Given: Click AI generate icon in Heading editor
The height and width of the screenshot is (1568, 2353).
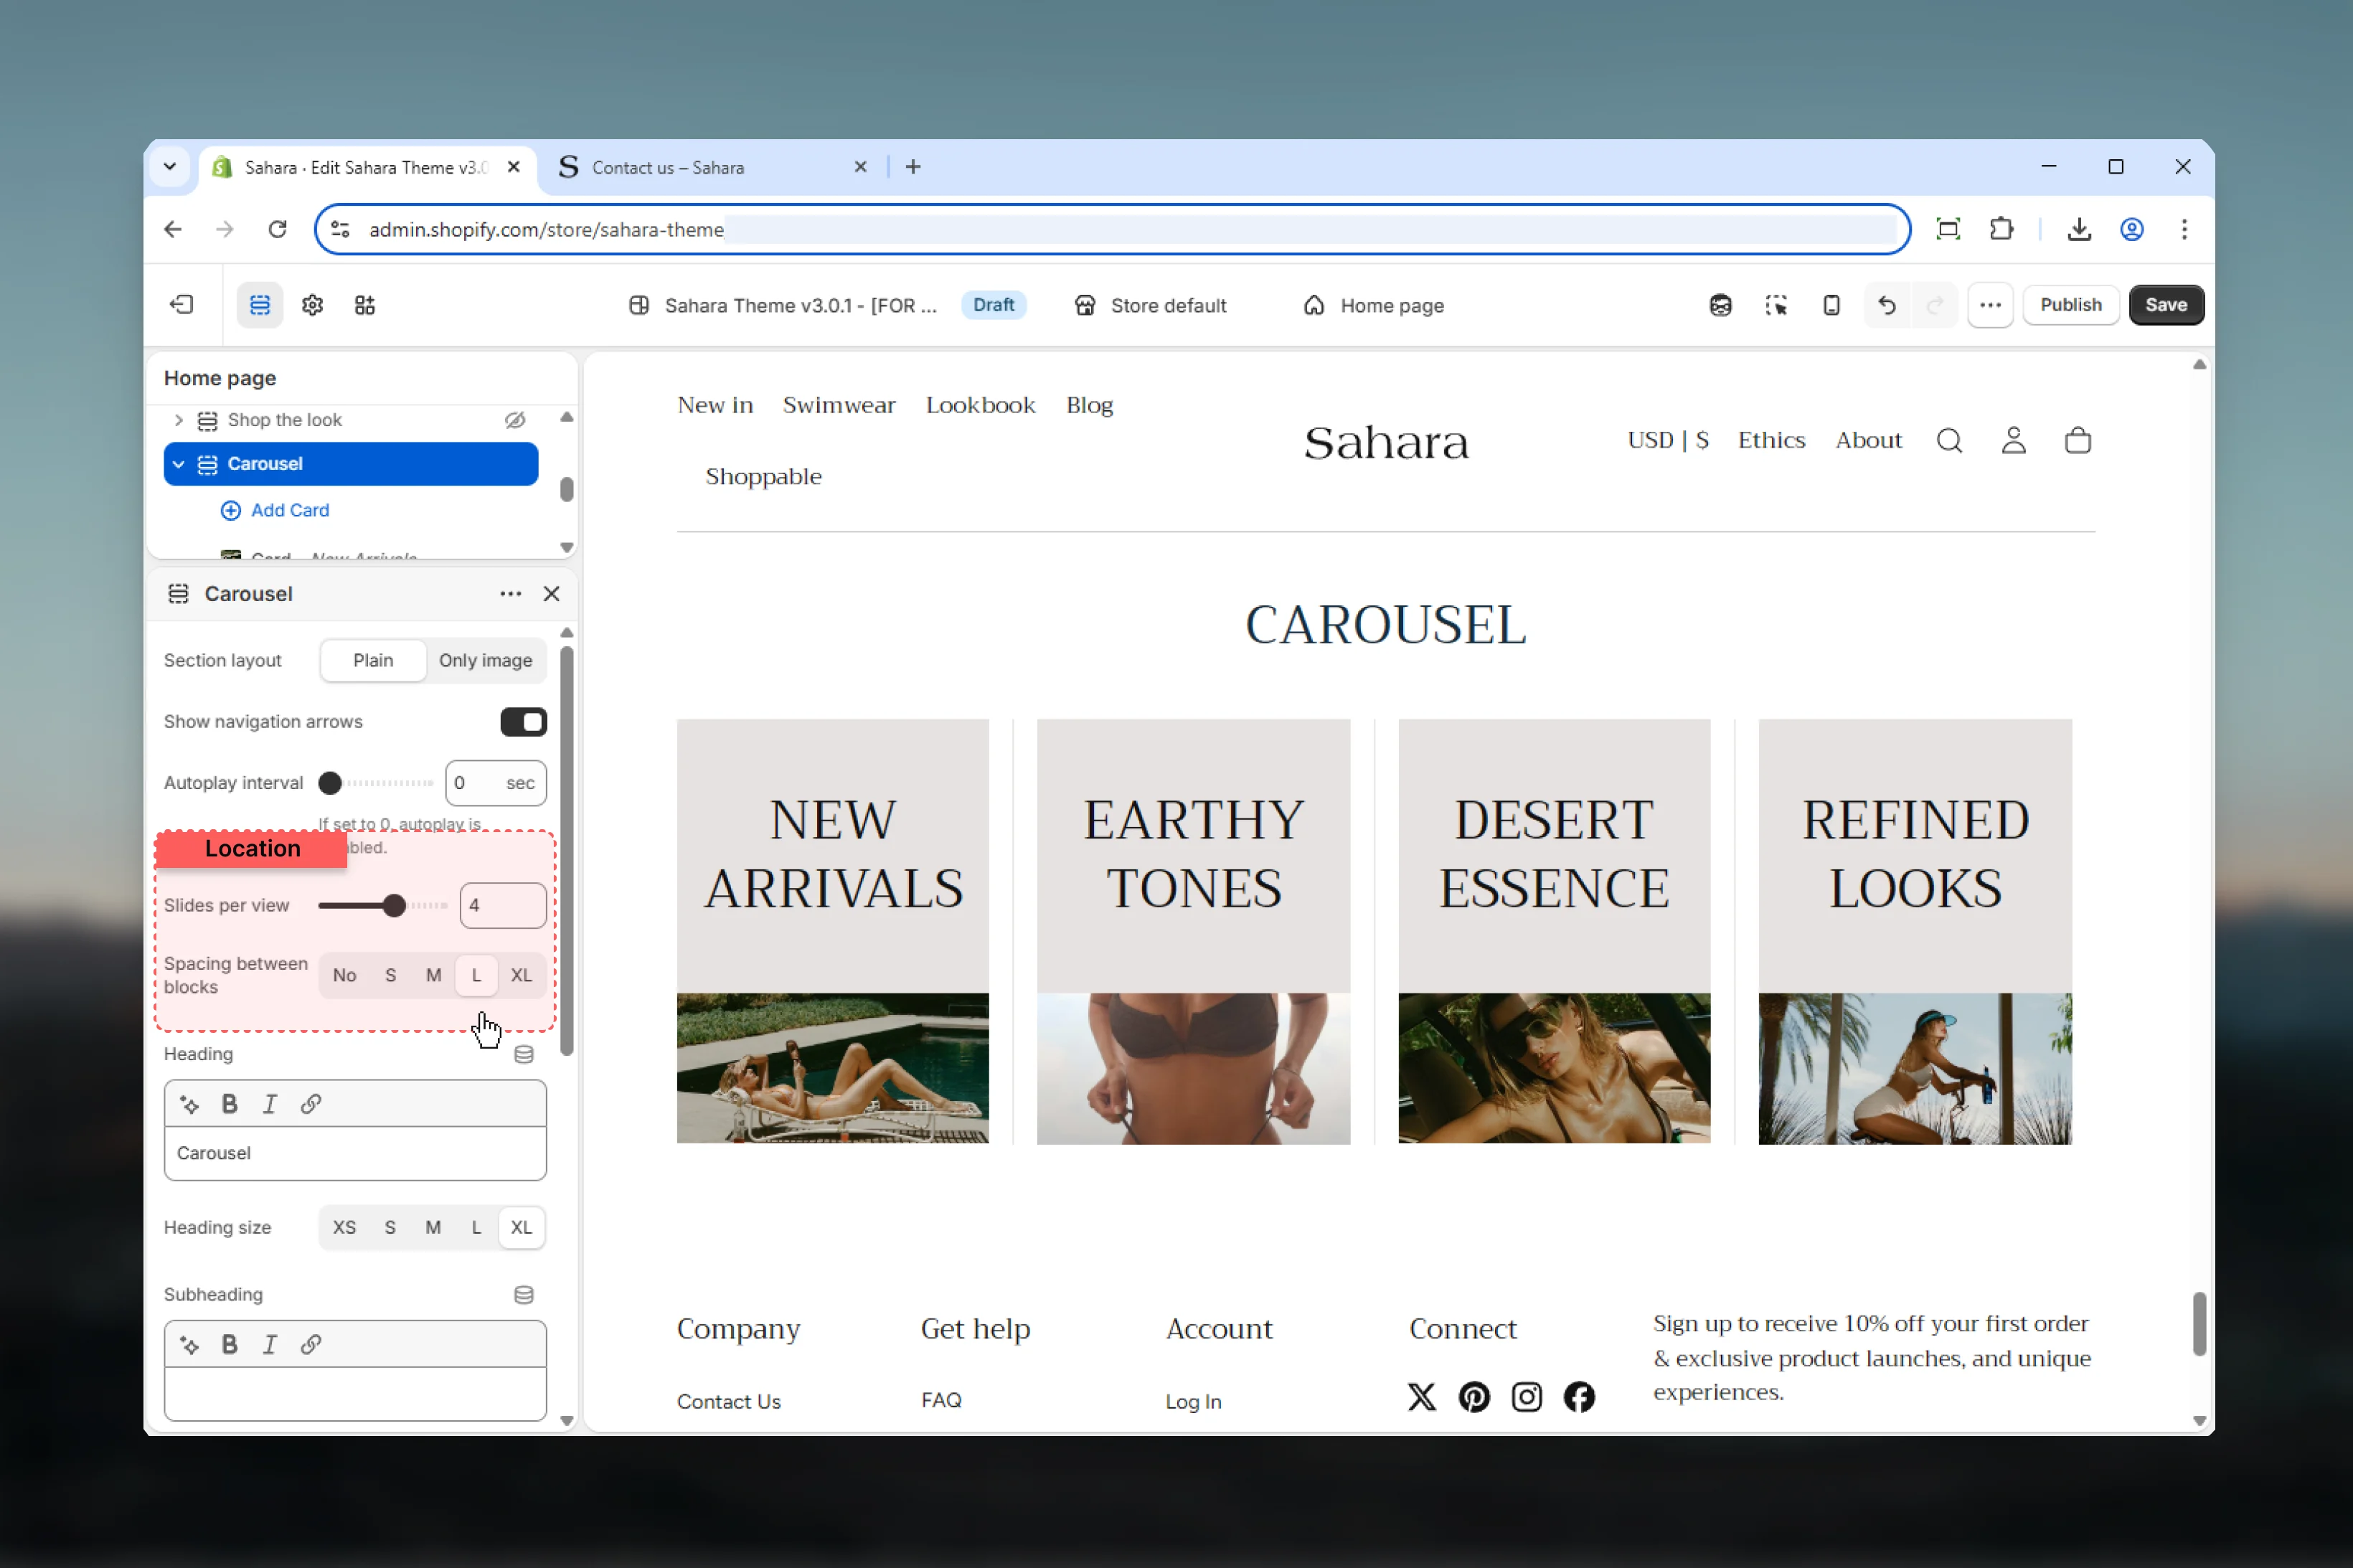Looking at the screenshot, I should (x=189, y=1104).
